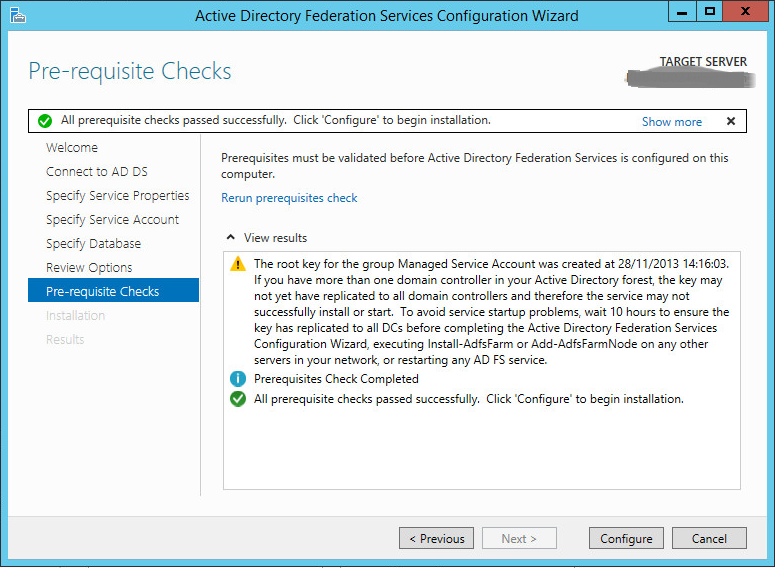The height and width of the screenshot is (568, 775).
Task: Cancel the configuration wizard
Action: pos(709,538)
